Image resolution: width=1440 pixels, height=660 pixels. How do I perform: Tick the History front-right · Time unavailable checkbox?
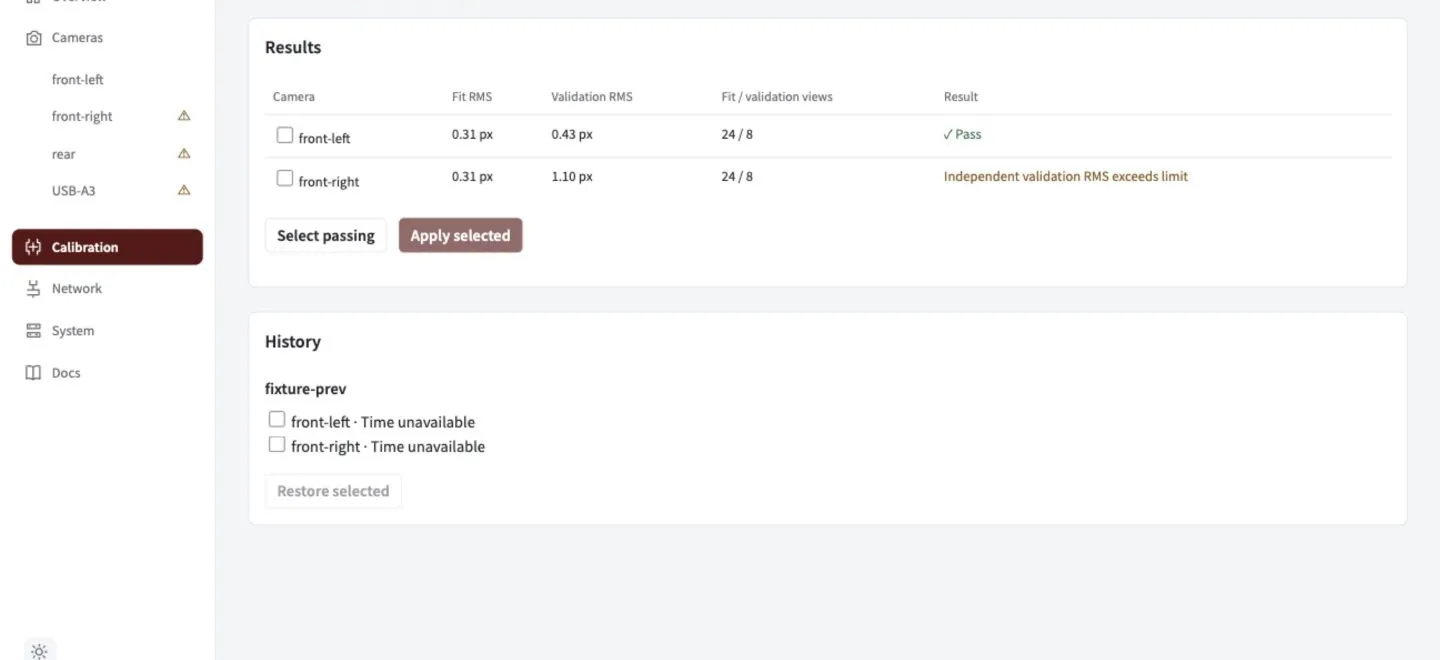pyautogui.click(x=277, y=444)
